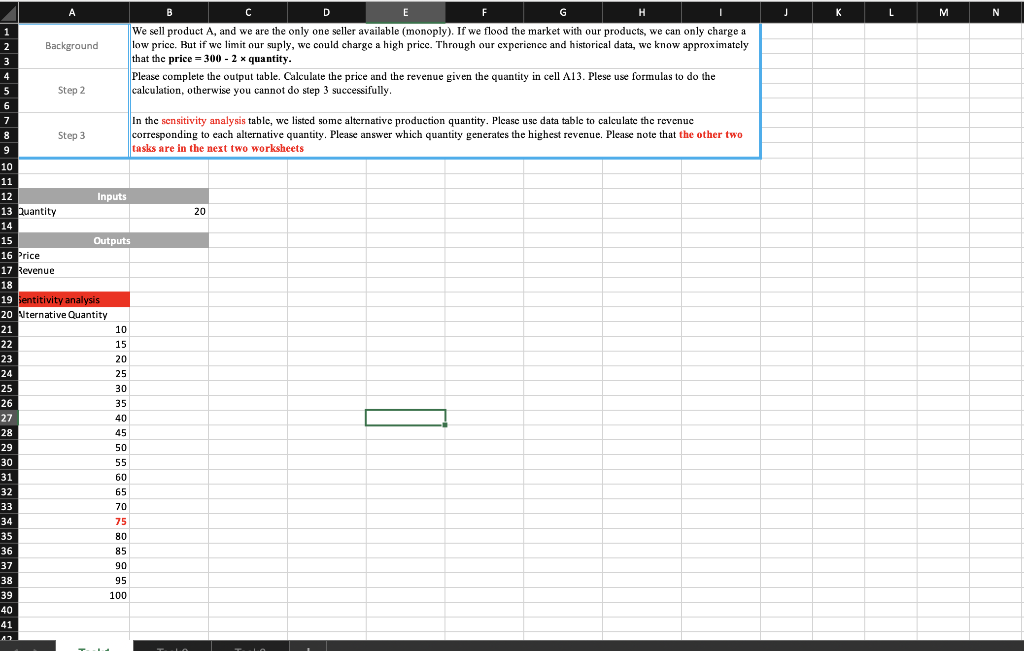Screen dimensions: 1024x651
Task: Select column E header
Action: pyautogui.click(x=405, y=11)
